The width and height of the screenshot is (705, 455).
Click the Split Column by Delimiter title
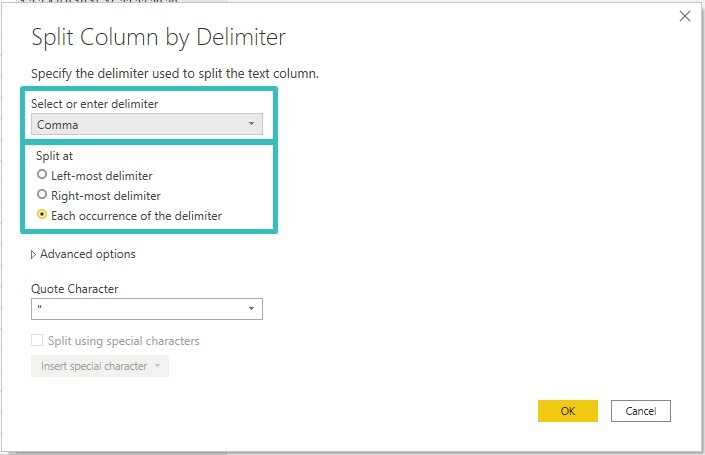tap(158, 38)
